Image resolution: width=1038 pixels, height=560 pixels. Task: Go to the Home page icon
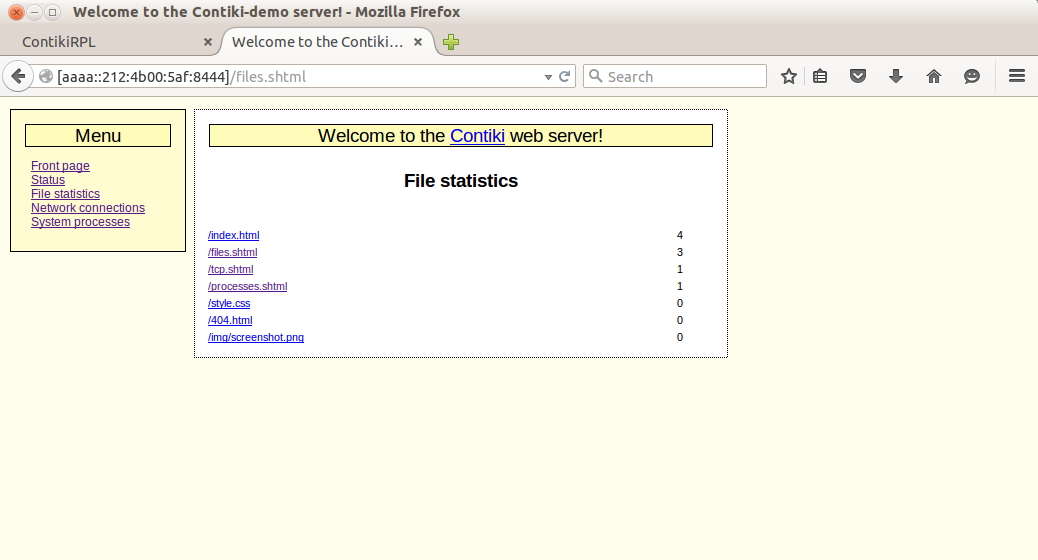pos(934,77)
